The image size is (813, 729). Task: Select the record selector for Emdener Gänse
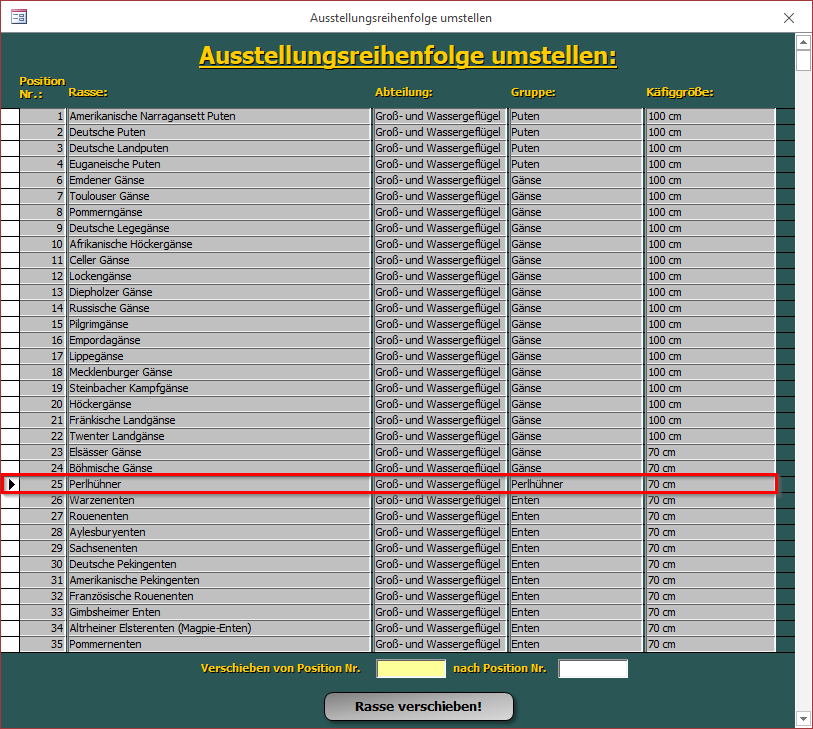10,180
